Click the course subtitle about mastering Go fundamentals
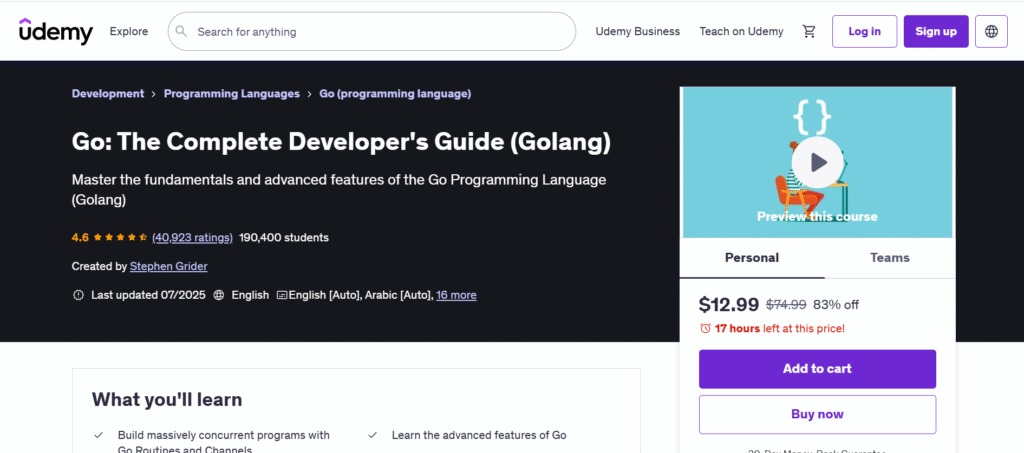 [x=339, y=189]
